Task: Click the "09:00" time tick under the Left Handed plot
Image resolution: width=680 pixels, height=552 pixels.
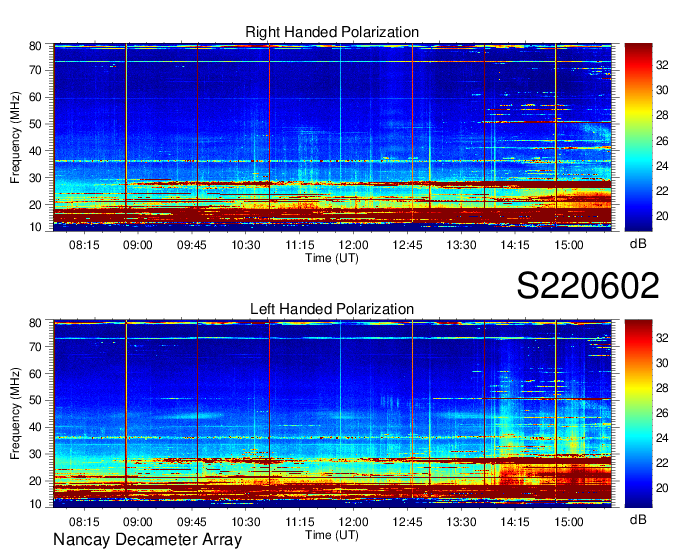Action: pyautogui.click(x=138, y=522)
